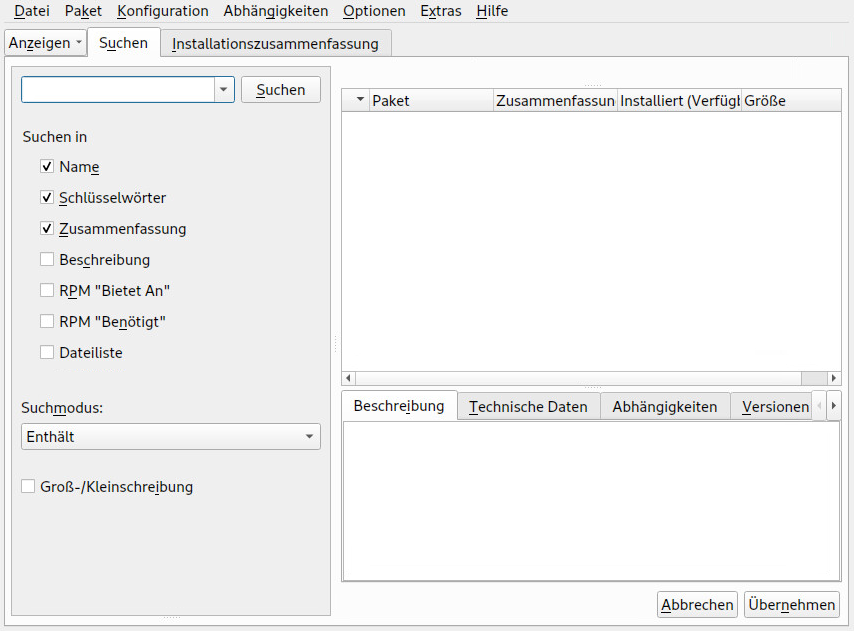Open the Suchmodus dropdown showing Enthält
This screenshot has height=631, width=854.
pyautogui.click(x=170, y=437)
